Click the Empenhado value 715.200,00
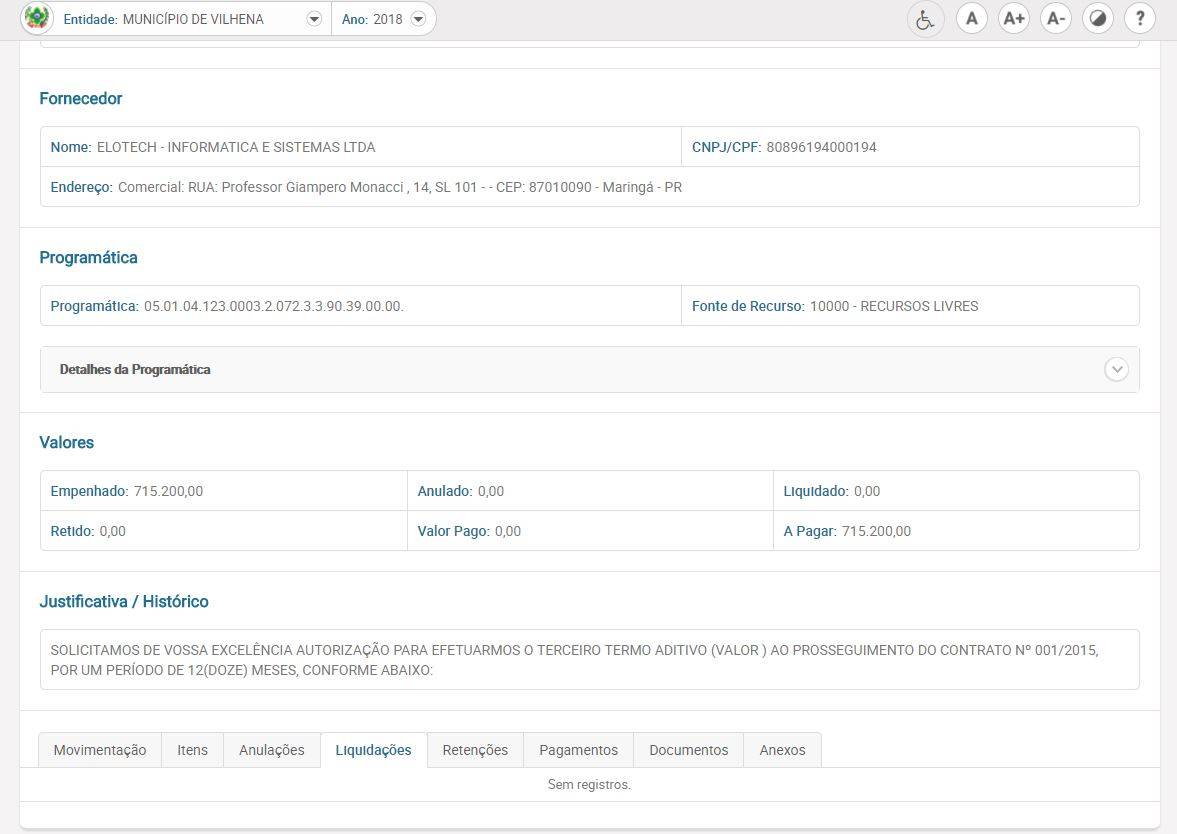Viewport: 1177px width, 834px height. (168, 491)
